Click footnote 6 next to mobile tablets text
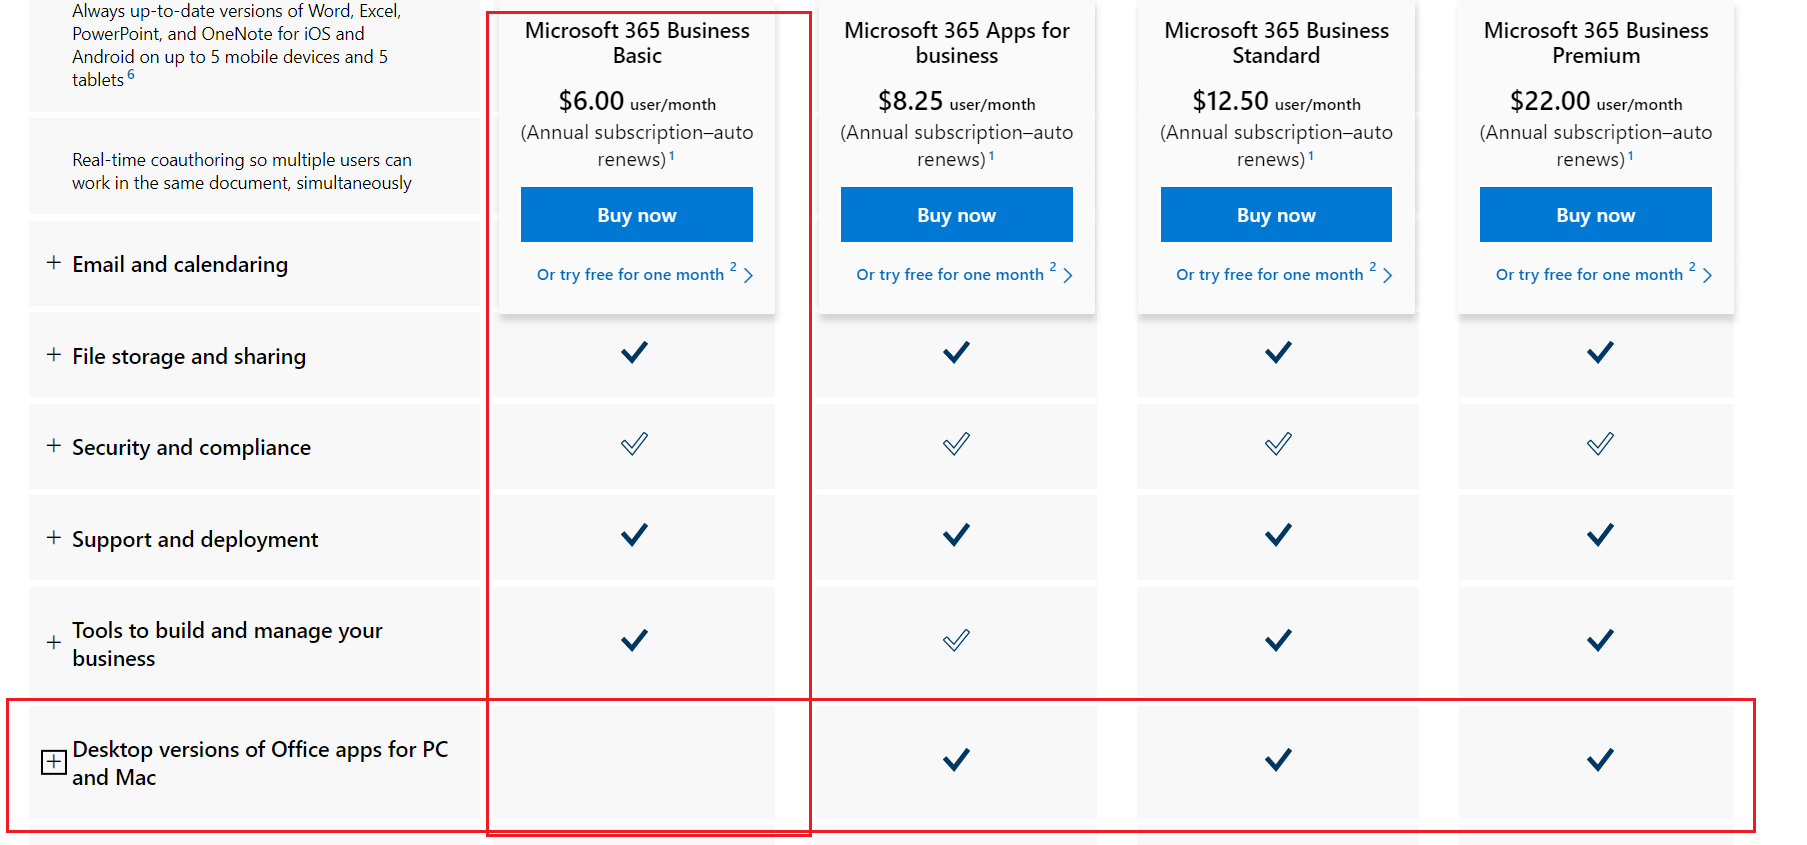Viewport: 1807px width, 845px height. click(131, 74)
